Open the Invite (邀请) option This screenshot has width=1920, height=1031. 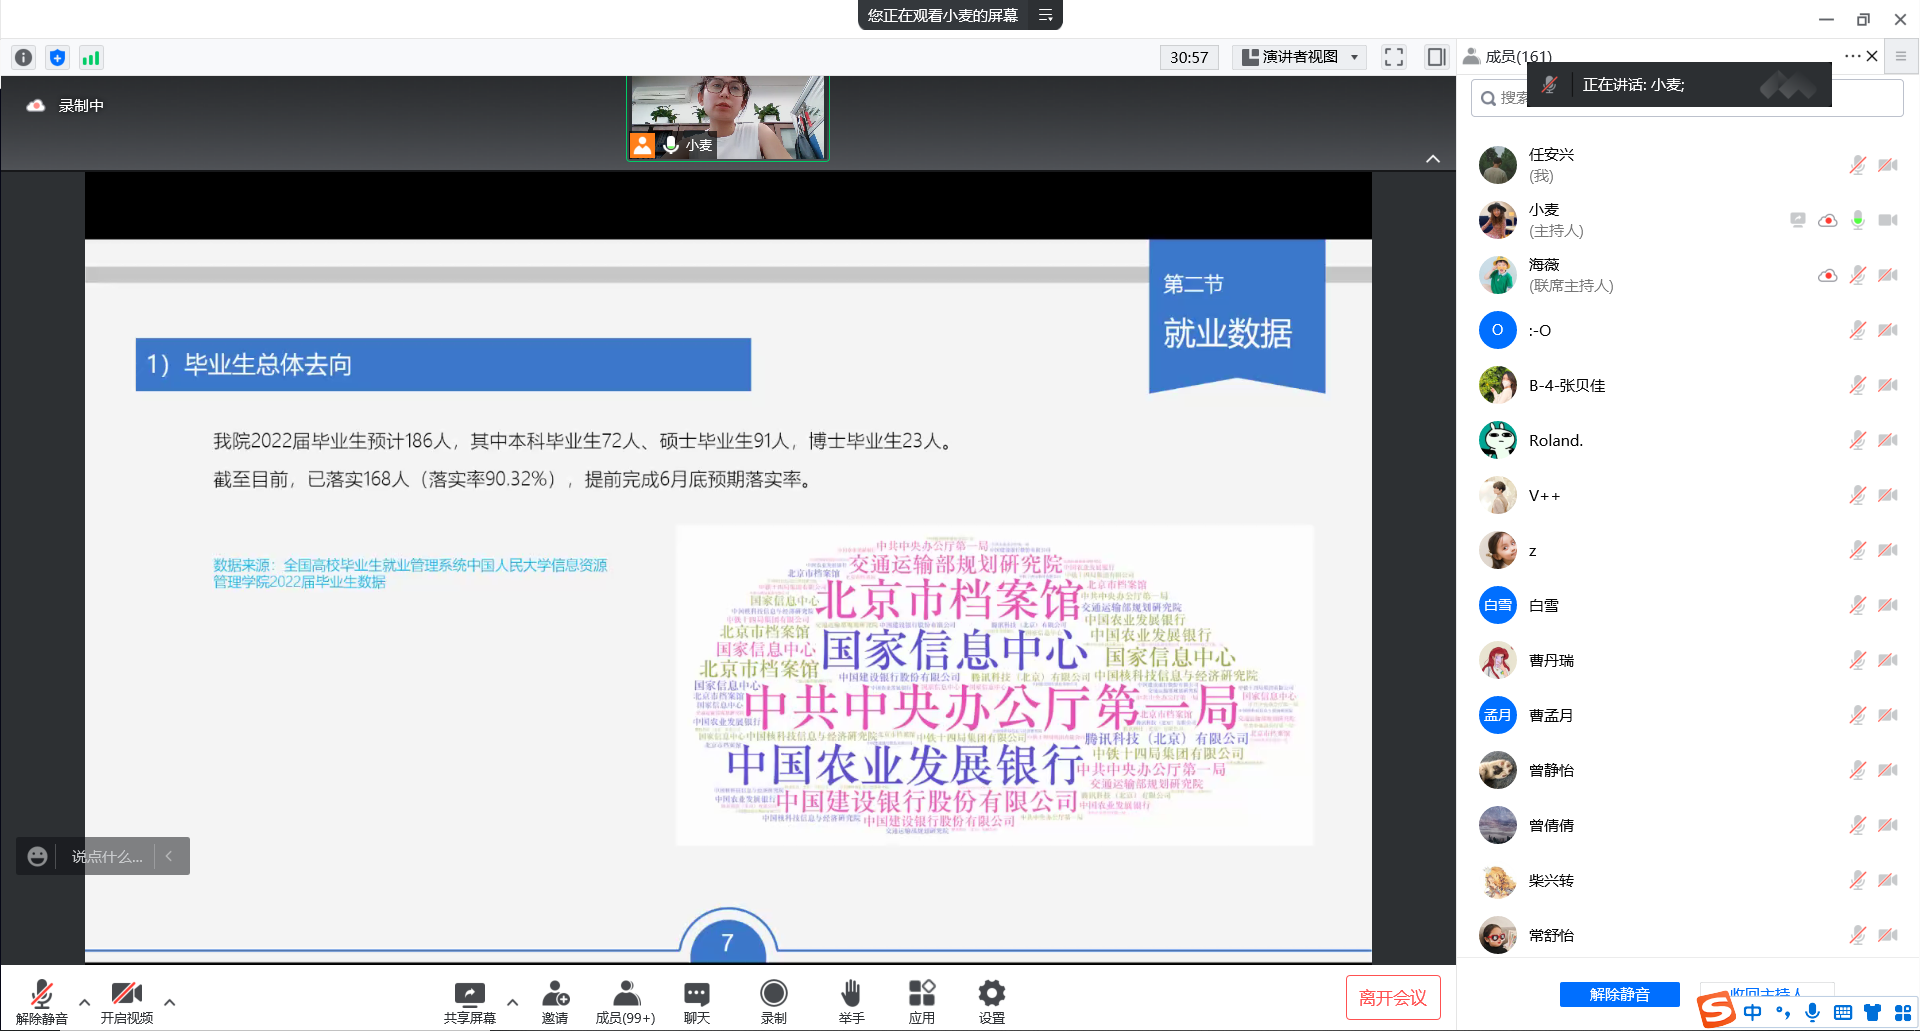click(555, 1002)
